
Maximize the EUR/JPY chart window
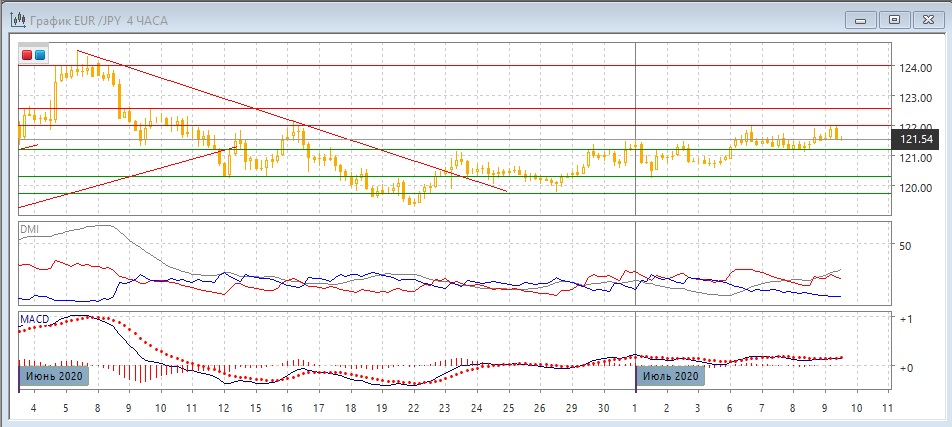tap(894, 20)
